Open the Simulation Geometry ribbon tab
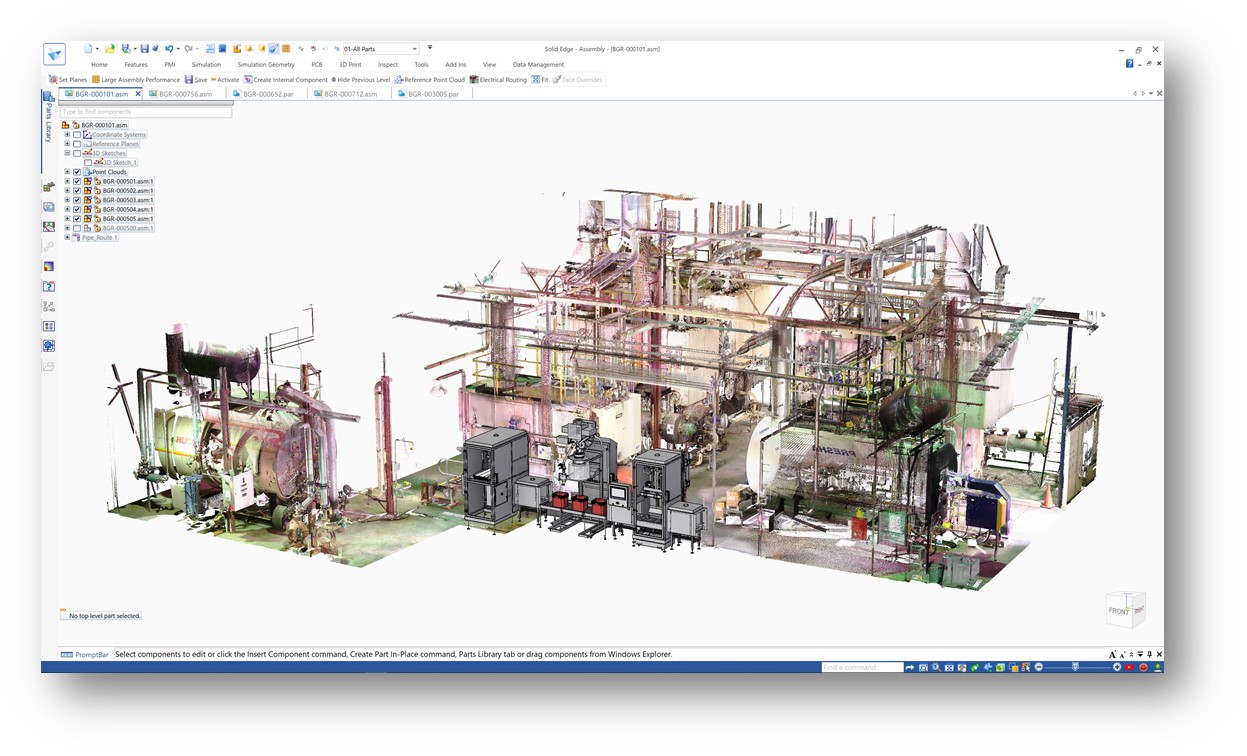The width and height of the screenshot is (1247, 756). pos(266,65)
